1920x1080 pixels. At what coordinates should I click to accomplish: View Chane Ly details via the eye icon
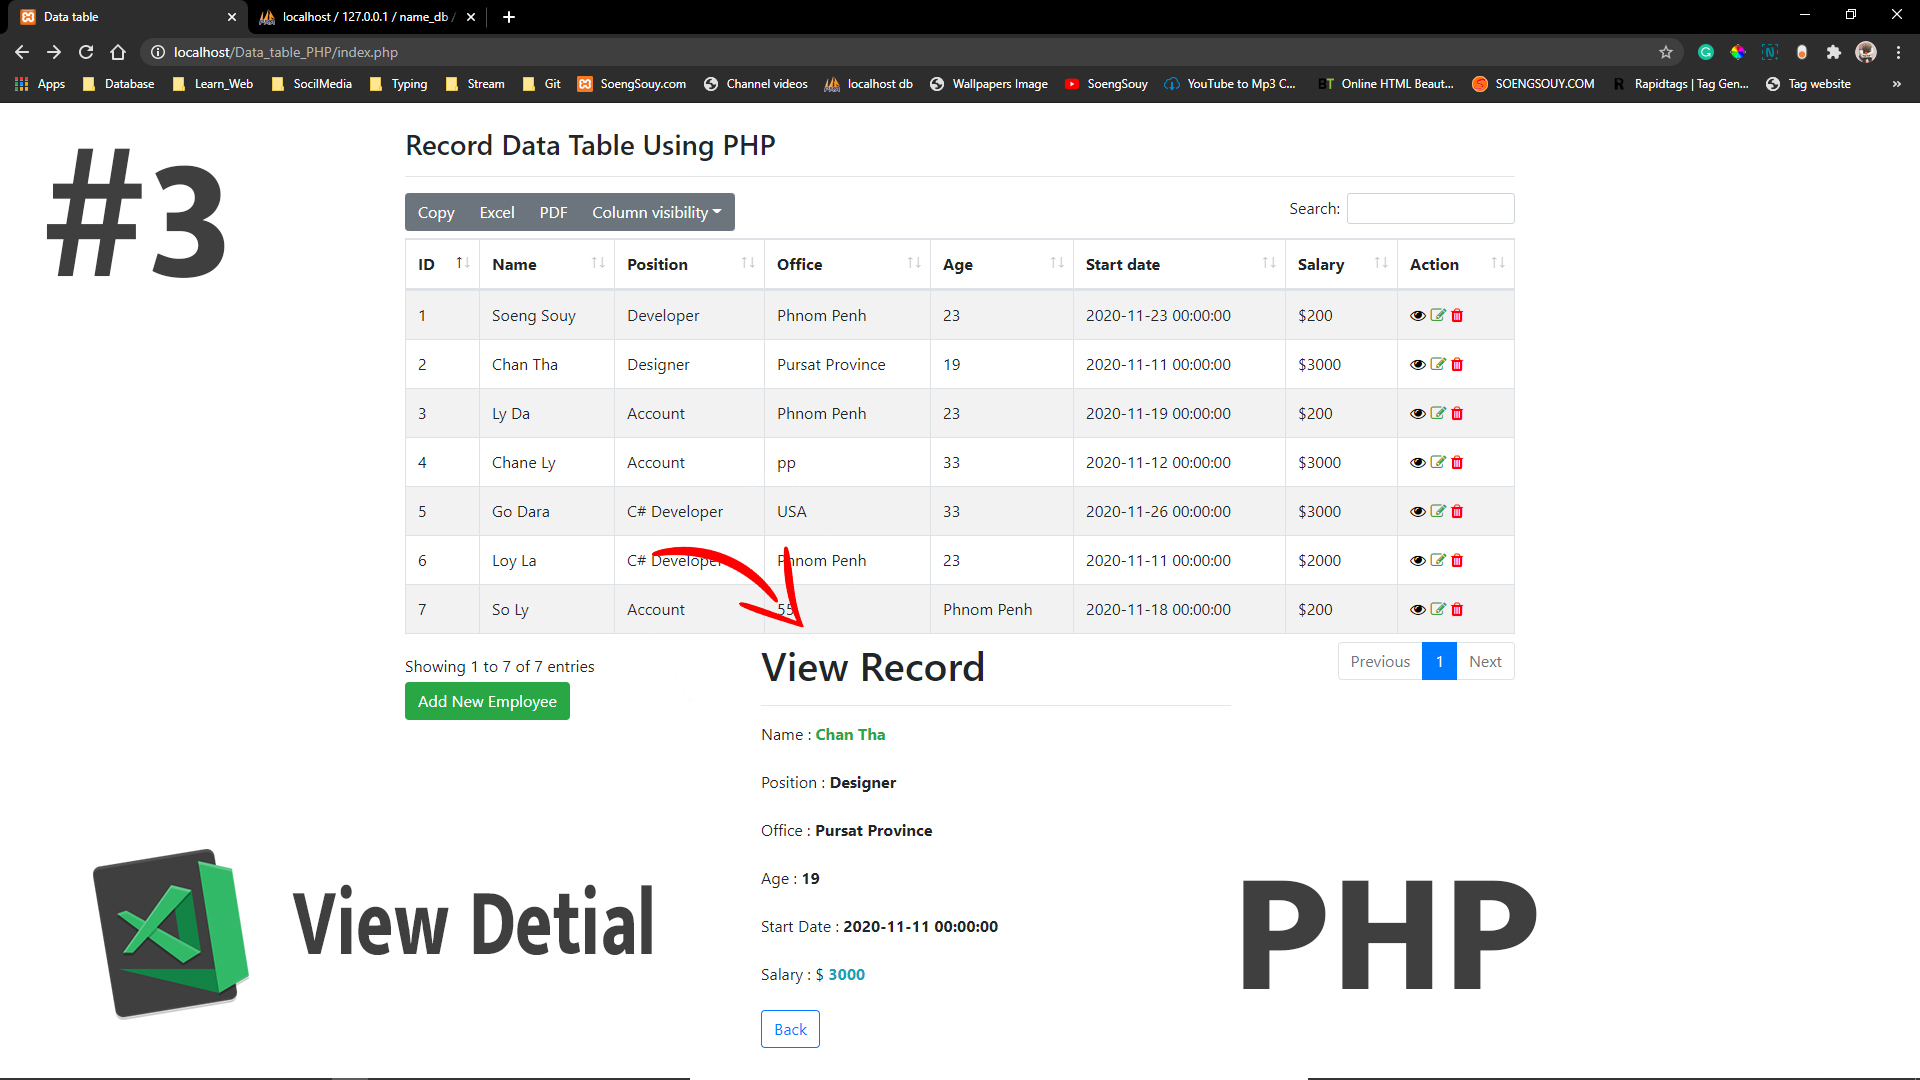tap(1417, 462)
